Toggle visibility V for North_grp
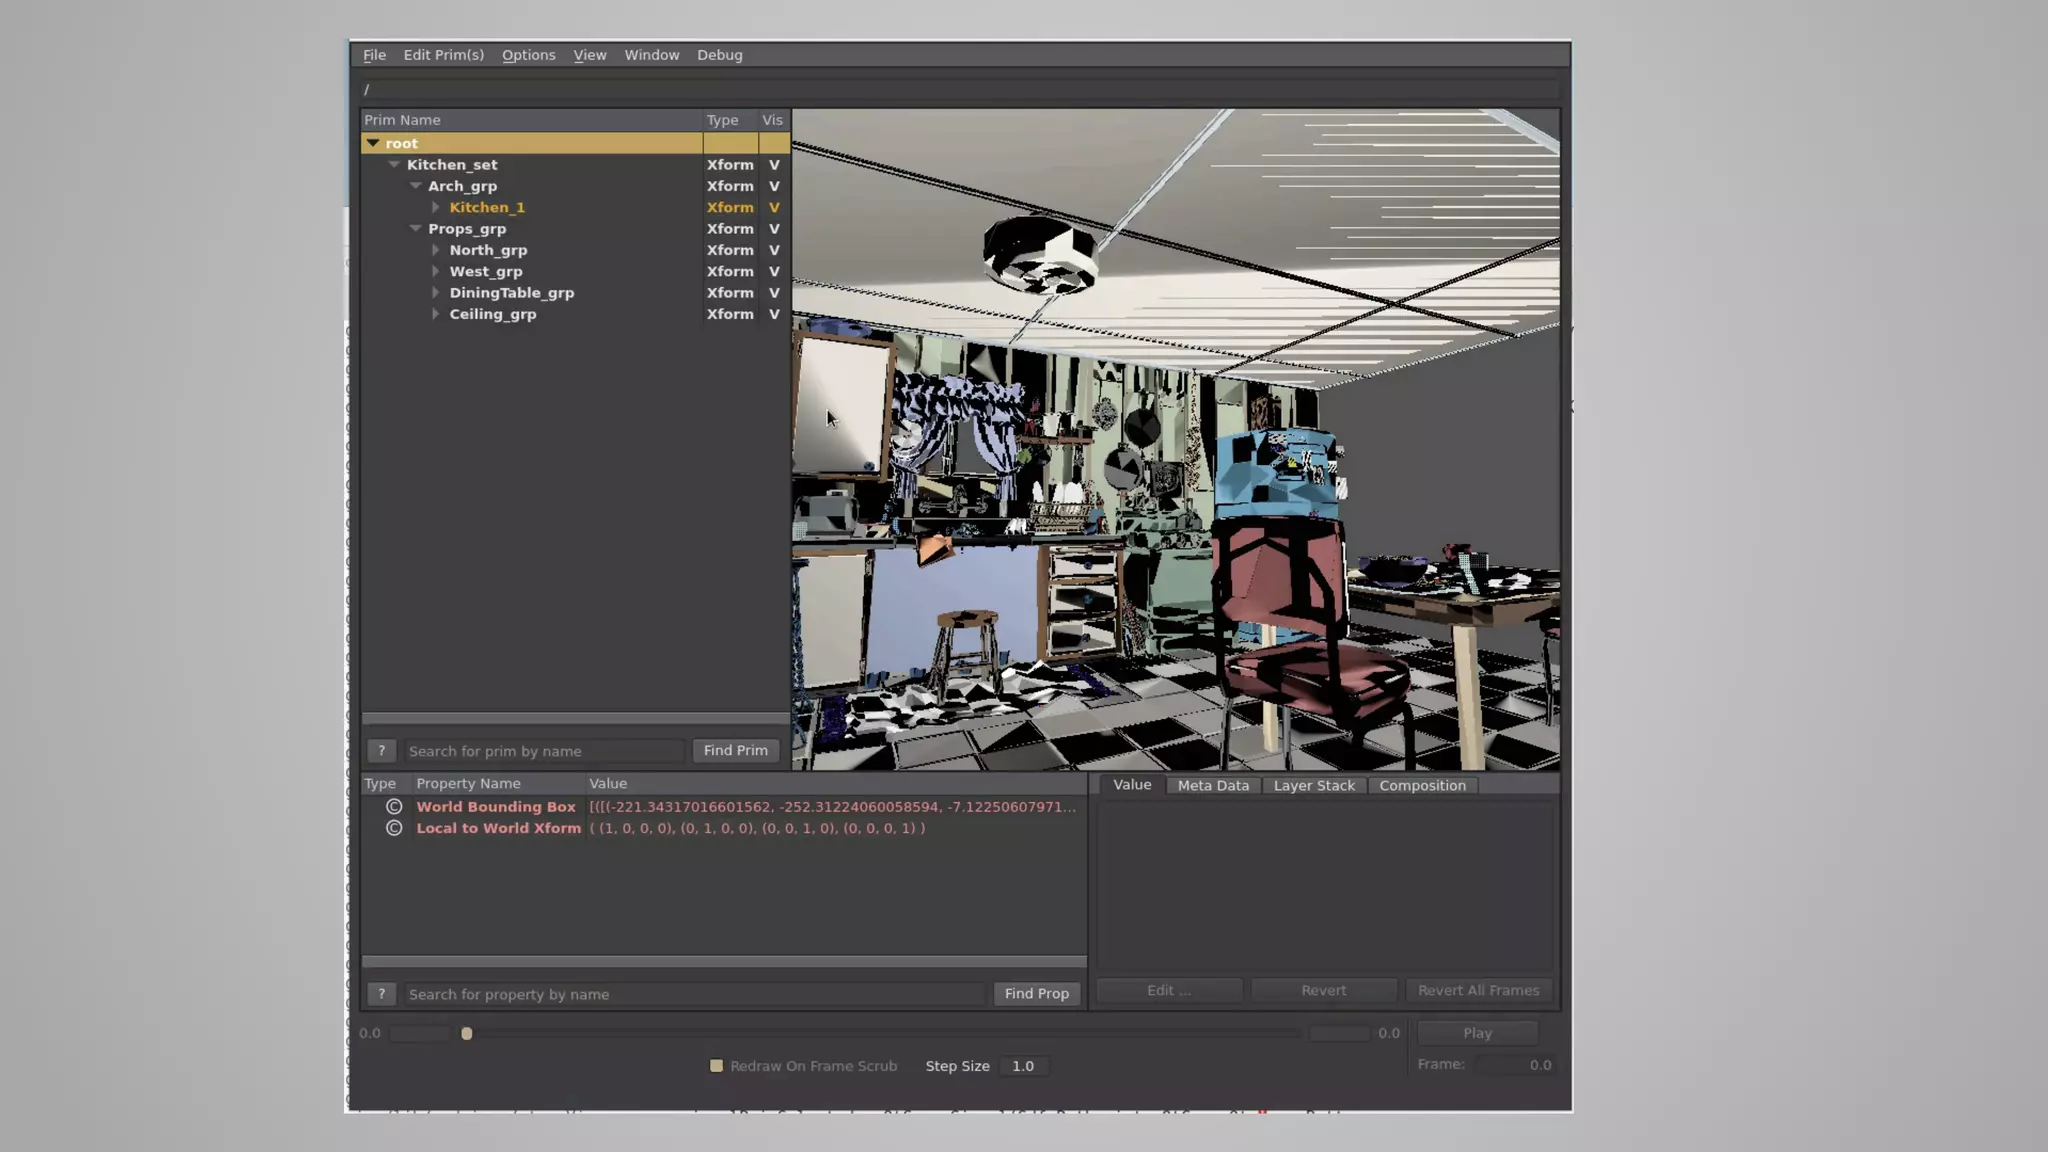This screenshot has height=1152, width=2048. [773, 250]
